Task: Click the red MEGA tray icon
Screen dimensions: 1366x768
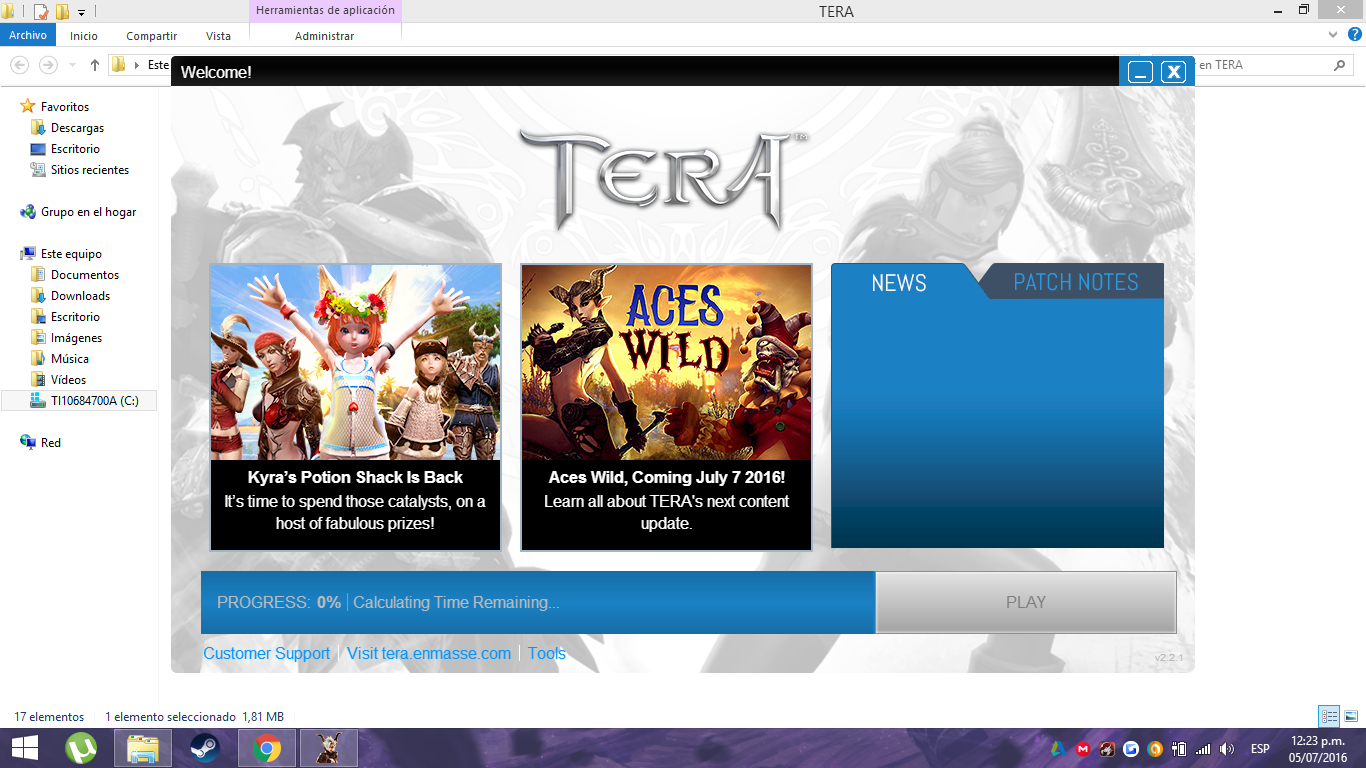Action: pos(1083,748)
